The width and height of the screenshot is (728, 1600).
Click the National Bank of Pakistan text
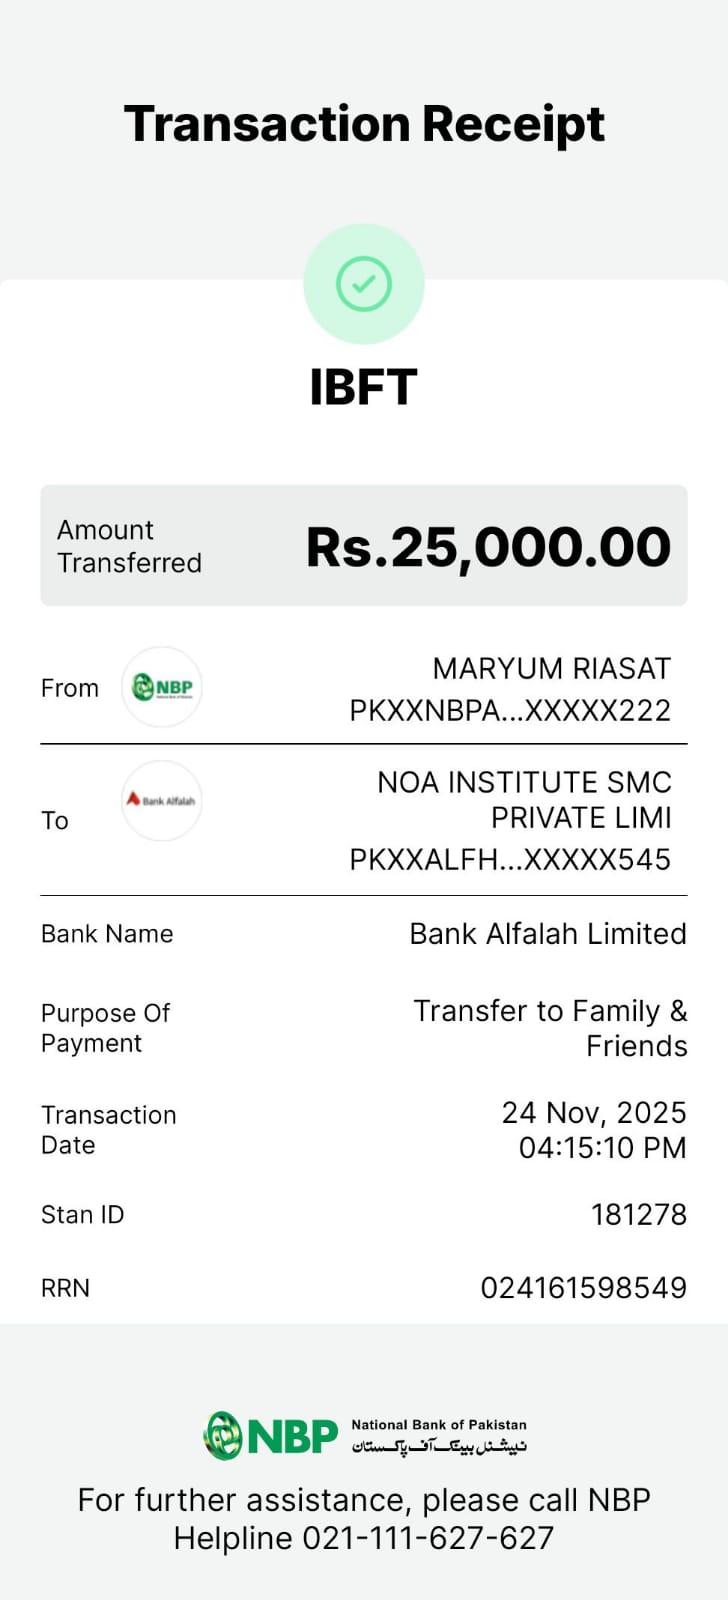pyautogui.click(x=438, y=1425)
